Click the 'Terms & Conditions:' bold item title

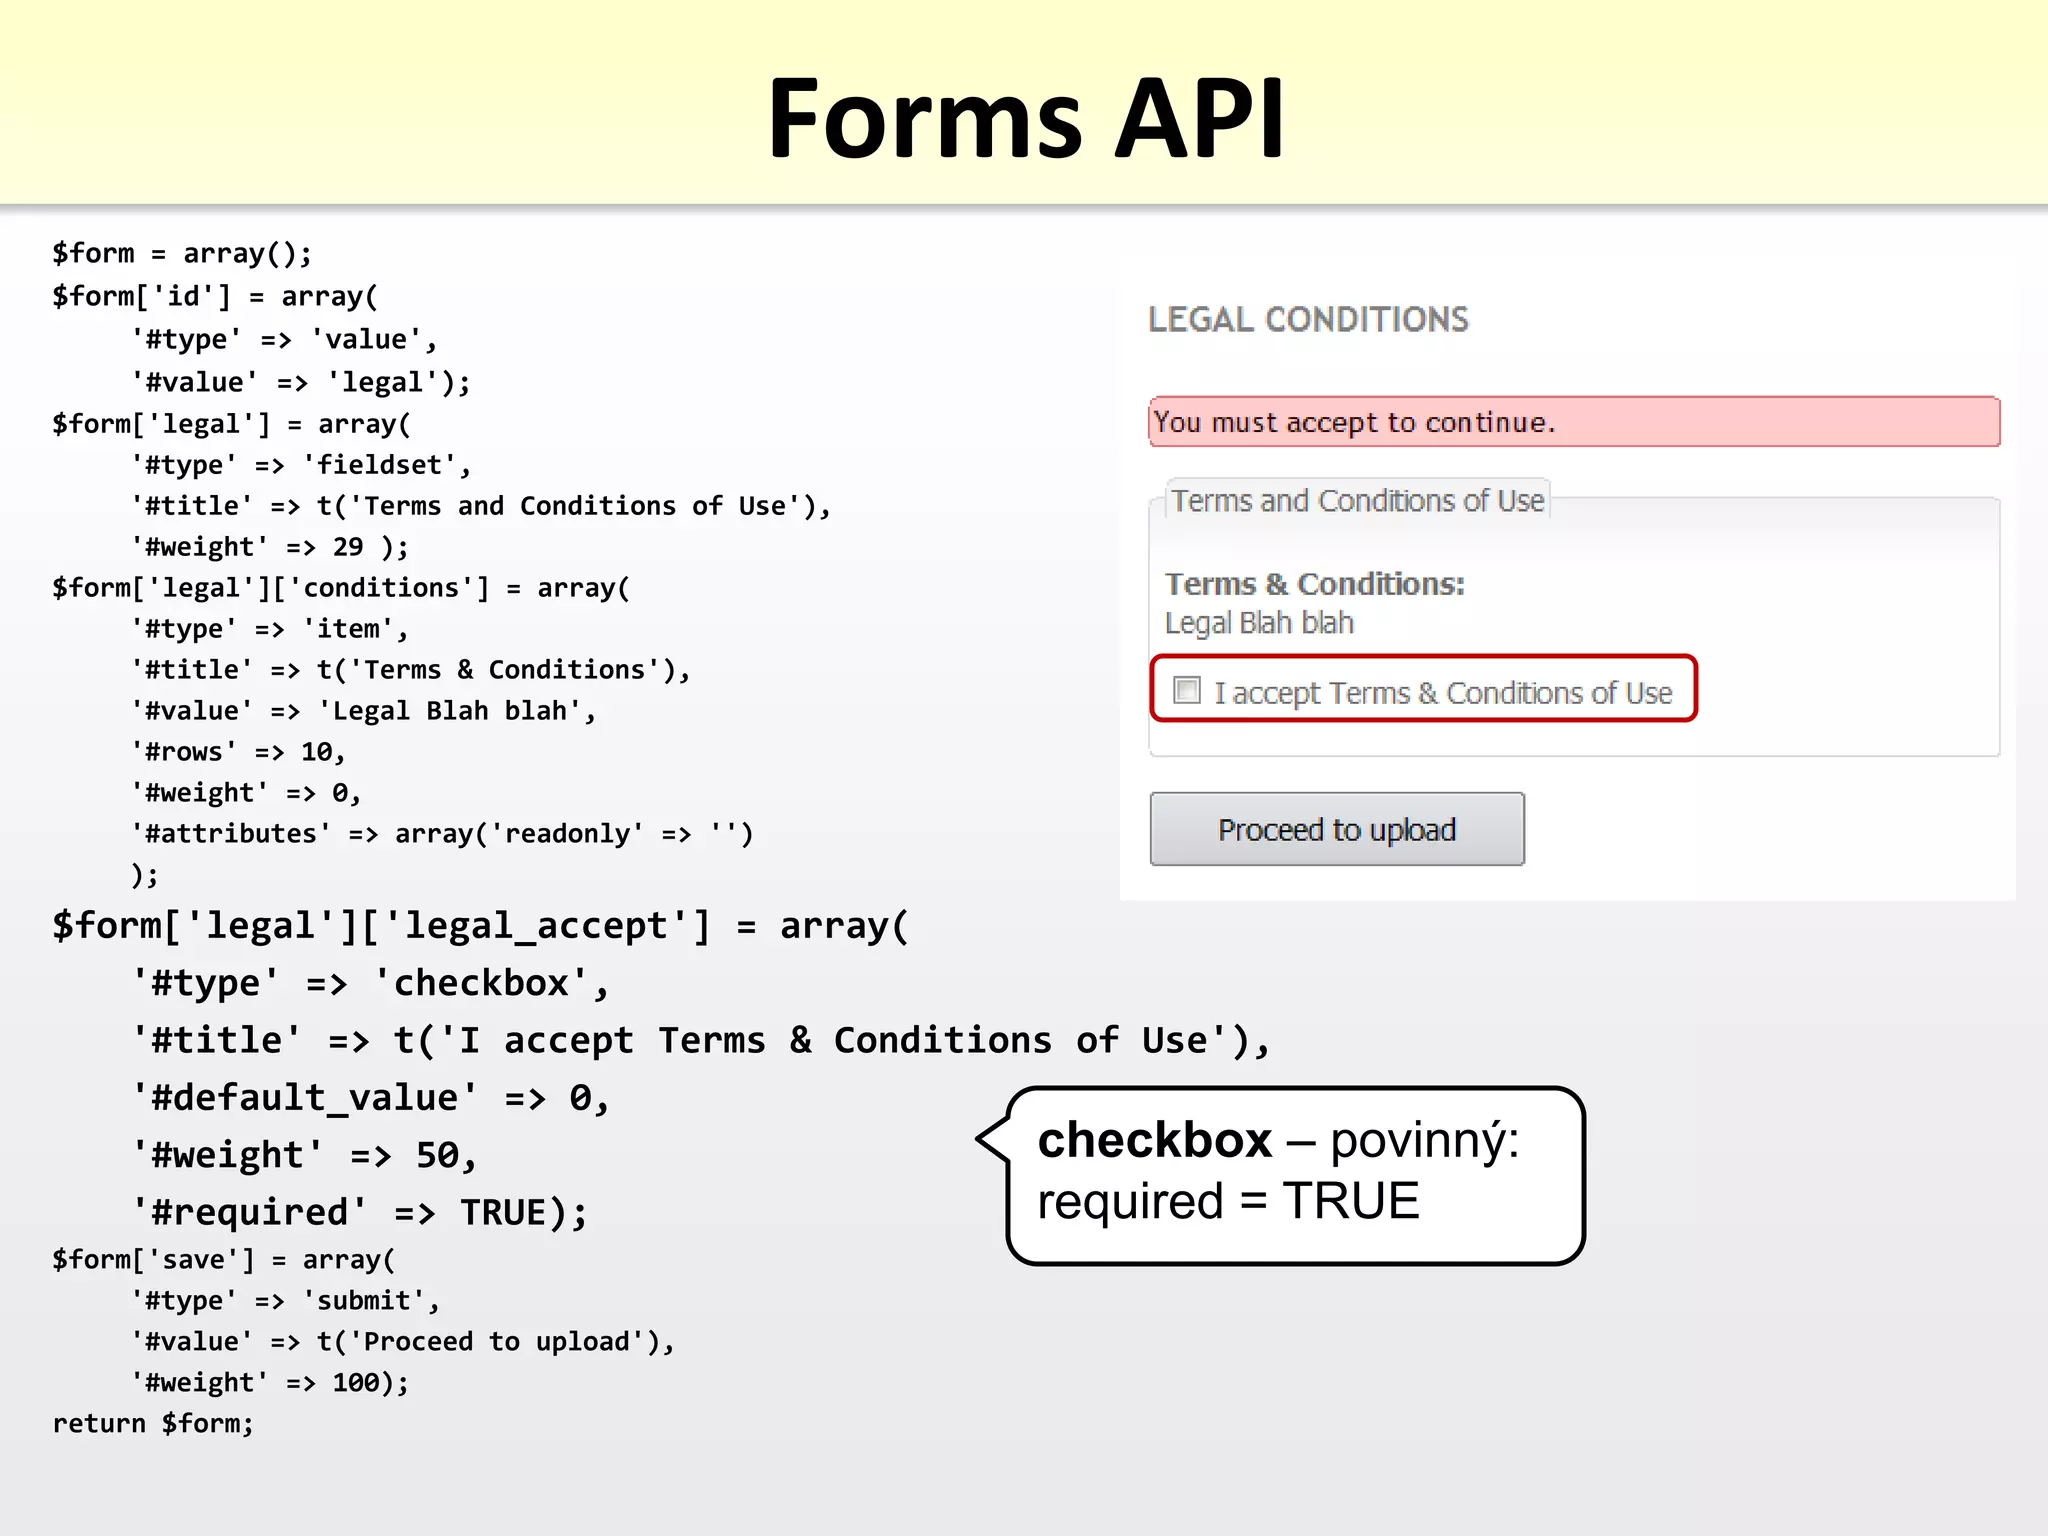[1314, 583]
